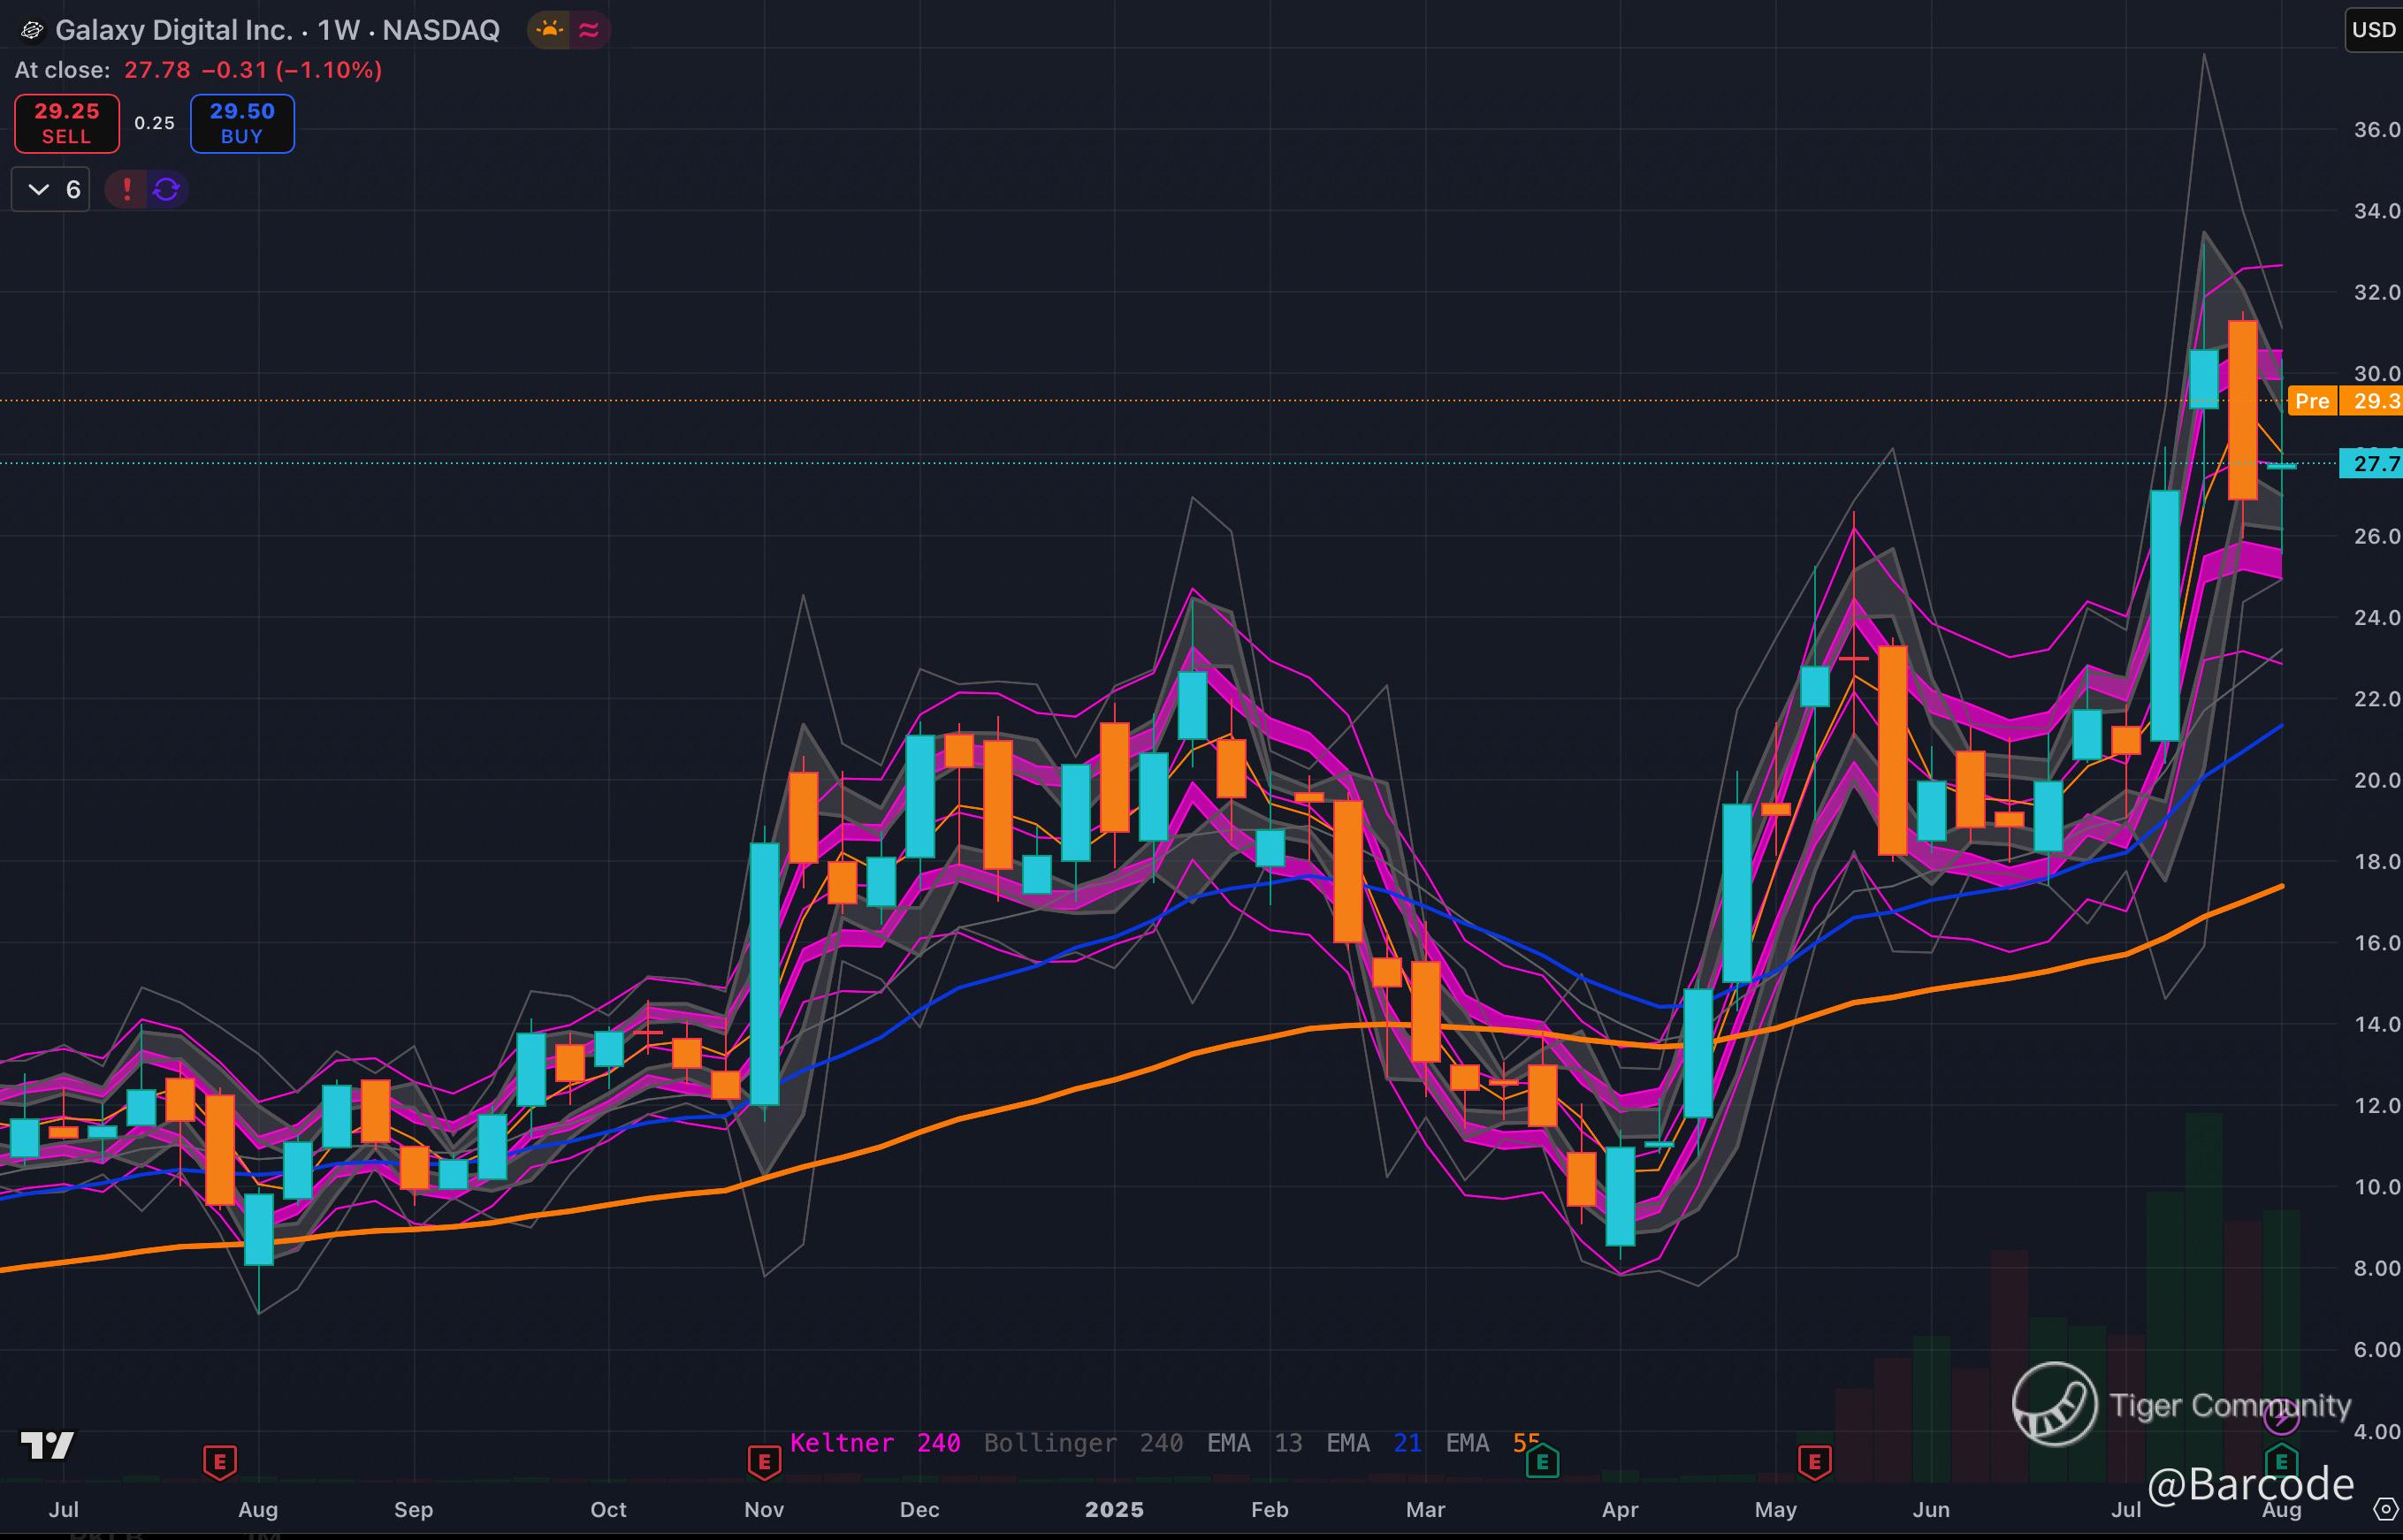Click the pre-market sun session icon
2403x1540 pixels.
[549, 30]
